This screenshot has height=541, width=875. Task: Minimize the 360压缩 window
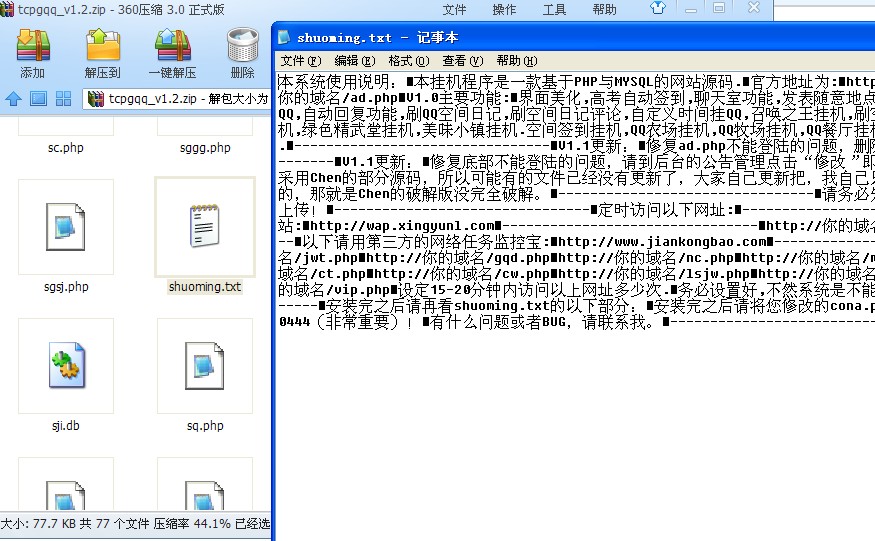(x=691, y=8)
